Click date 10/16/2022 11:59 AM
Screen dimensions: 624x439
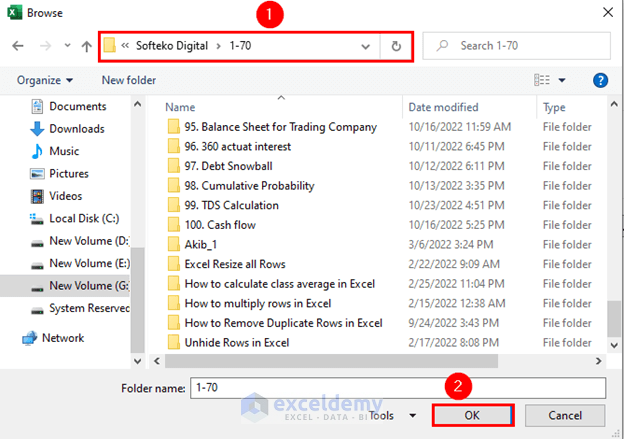(x=460, y=127)
